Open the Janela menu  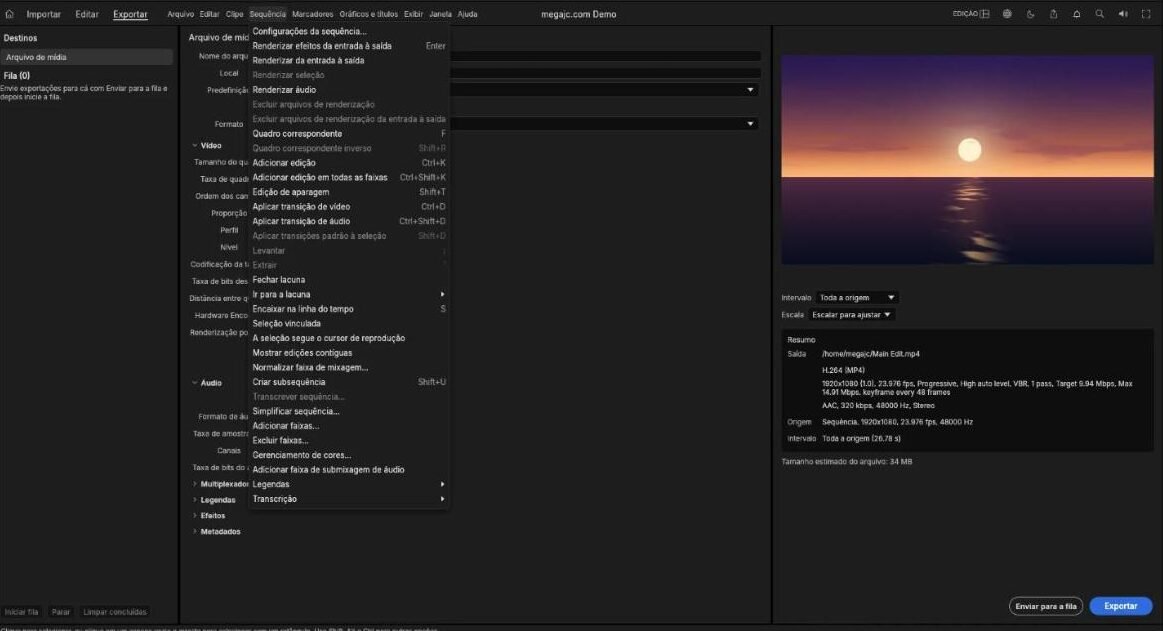point(441,14)
